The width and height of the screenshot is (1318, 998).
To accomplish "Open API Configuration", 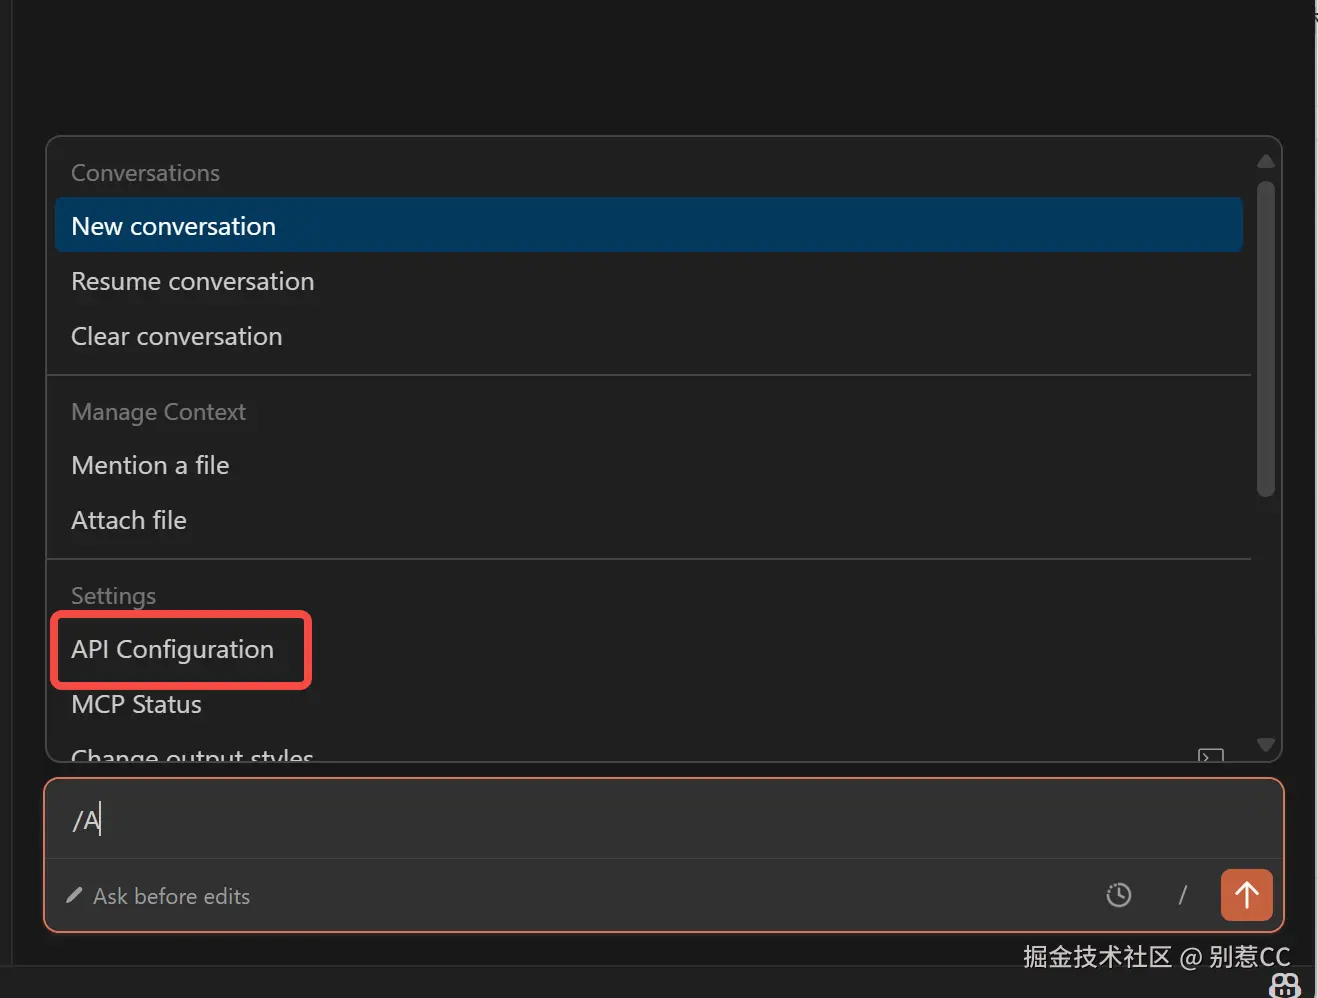I will pos(173,650).
